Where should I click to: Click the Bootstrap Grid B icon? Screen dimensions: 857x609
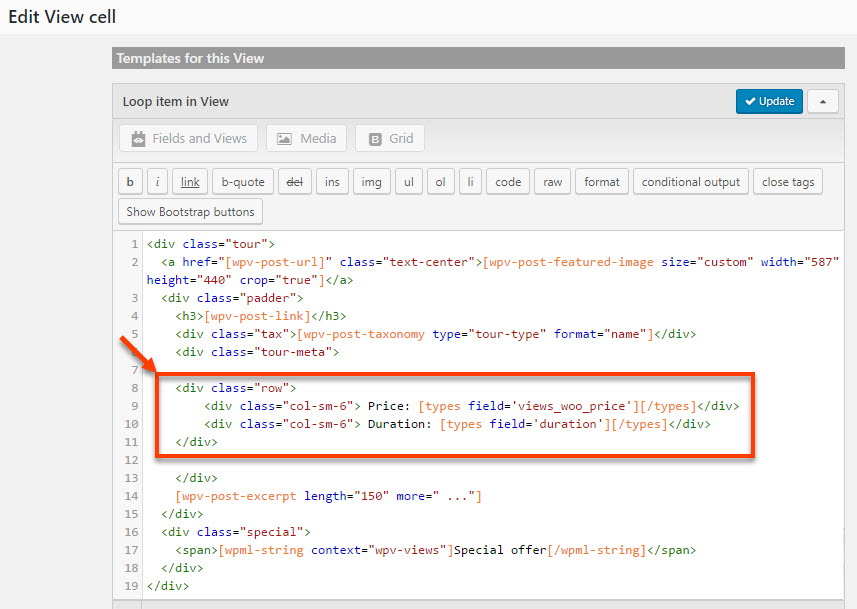[375, 139]
